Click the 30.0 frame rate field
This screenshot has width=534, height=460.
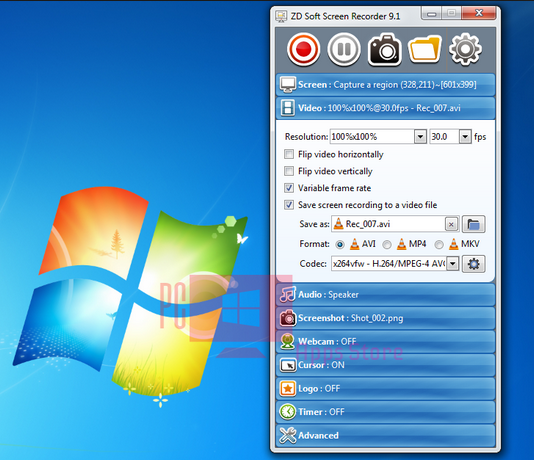click(x=444, y=137)
